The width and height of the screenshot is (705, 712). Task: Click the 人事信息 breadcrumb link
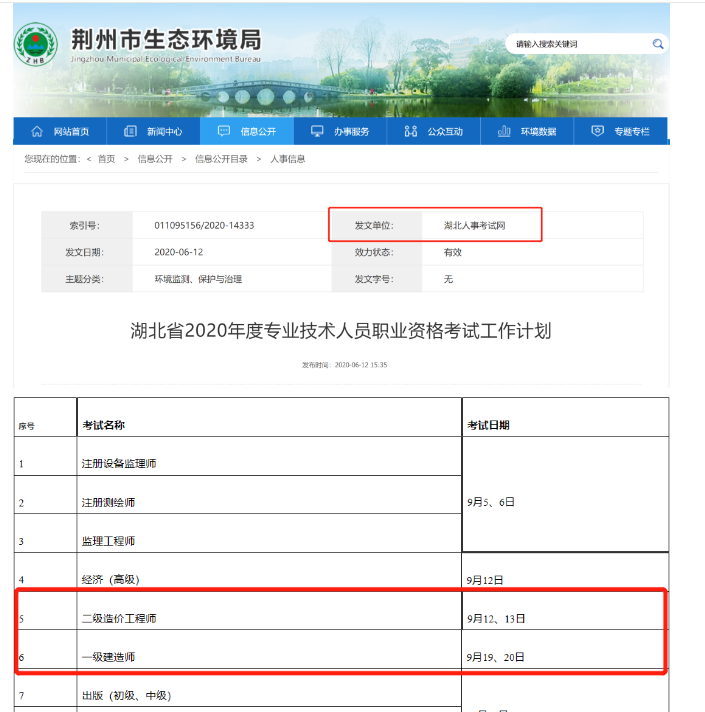click(x=288, y=159)
